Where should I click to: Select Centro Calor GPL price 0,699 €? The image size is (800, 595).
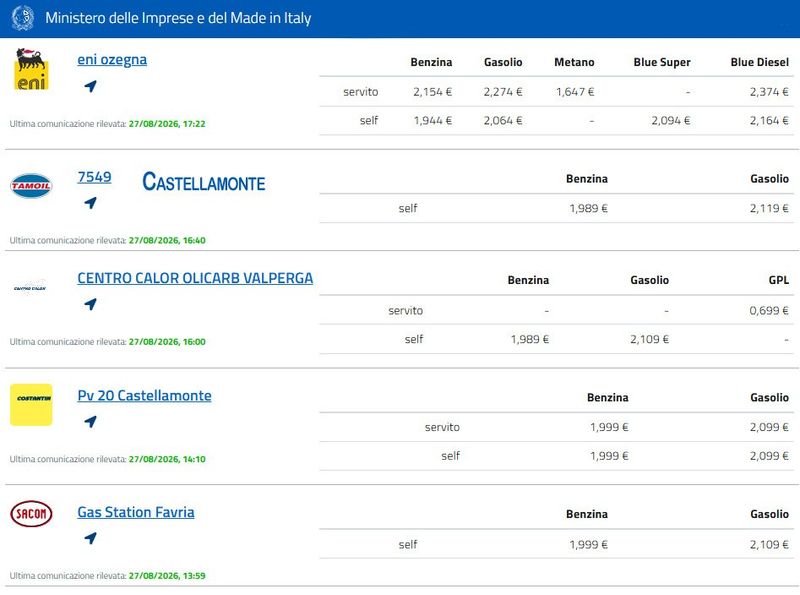[x=769, y=310]
